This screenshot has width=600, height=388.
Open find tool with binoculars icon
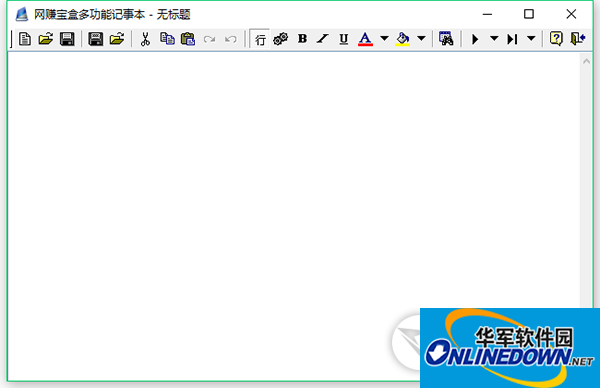pyautogui.click(x=446, y=39)
